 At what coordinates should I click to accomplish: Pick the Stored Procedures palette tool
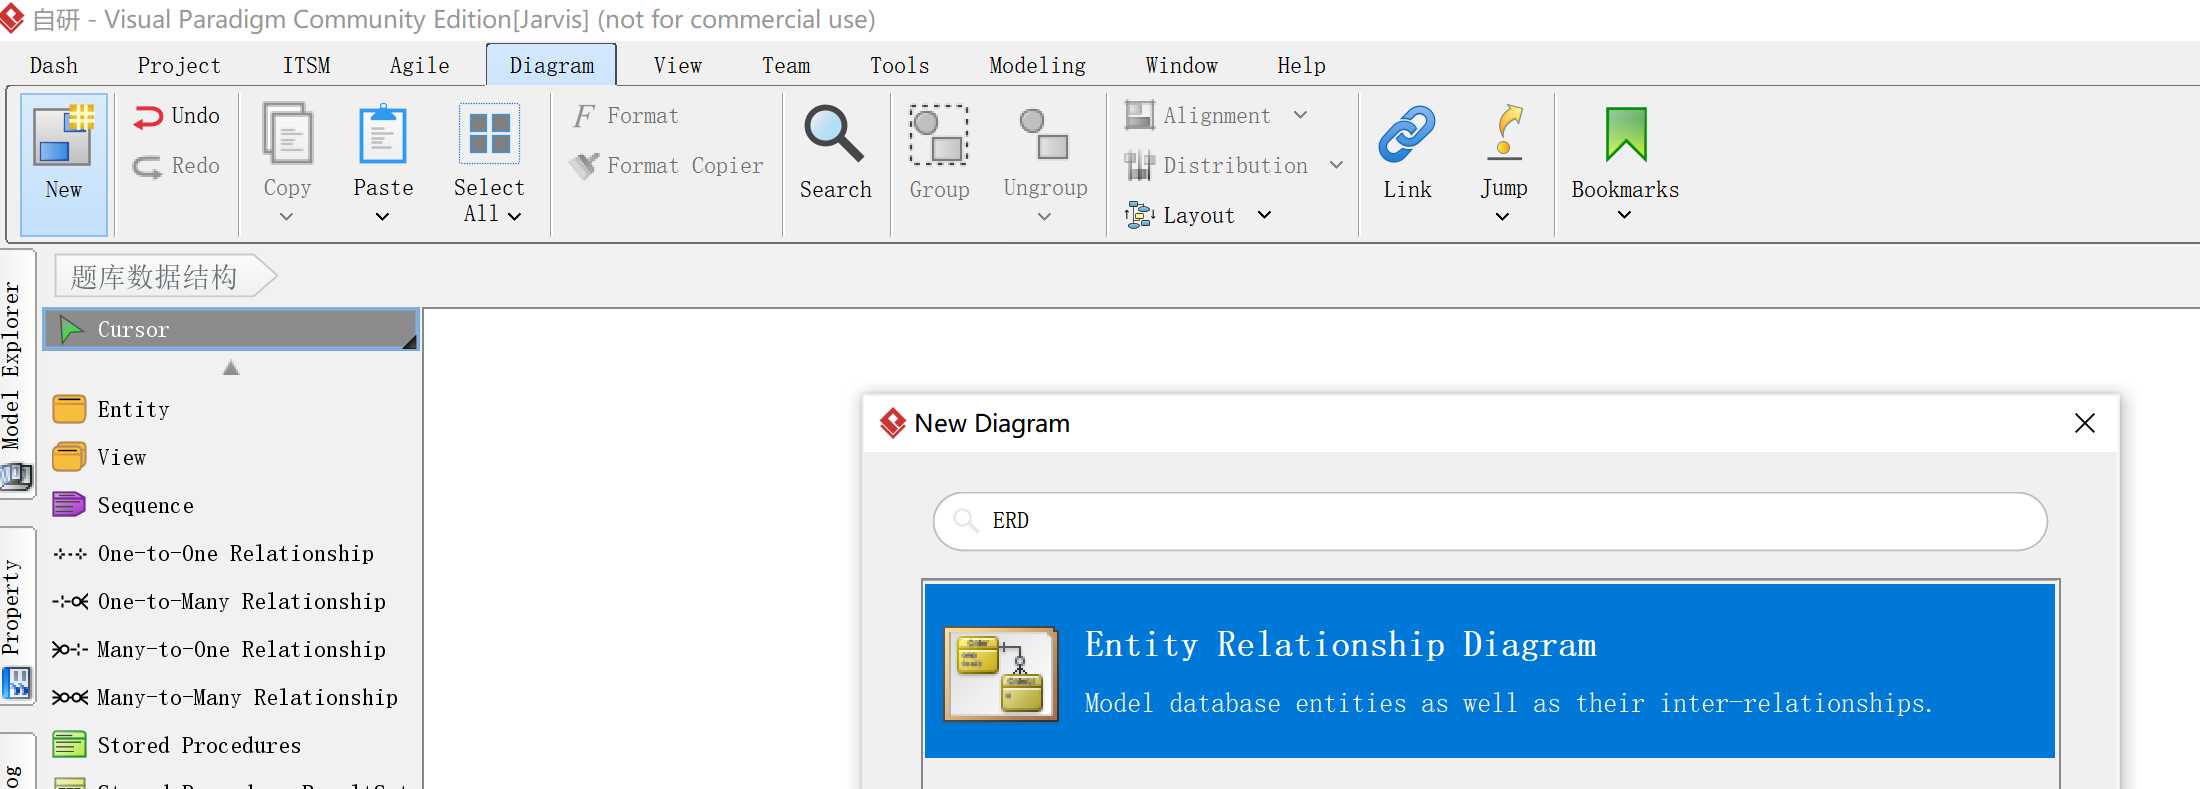[x=198, y=746]
